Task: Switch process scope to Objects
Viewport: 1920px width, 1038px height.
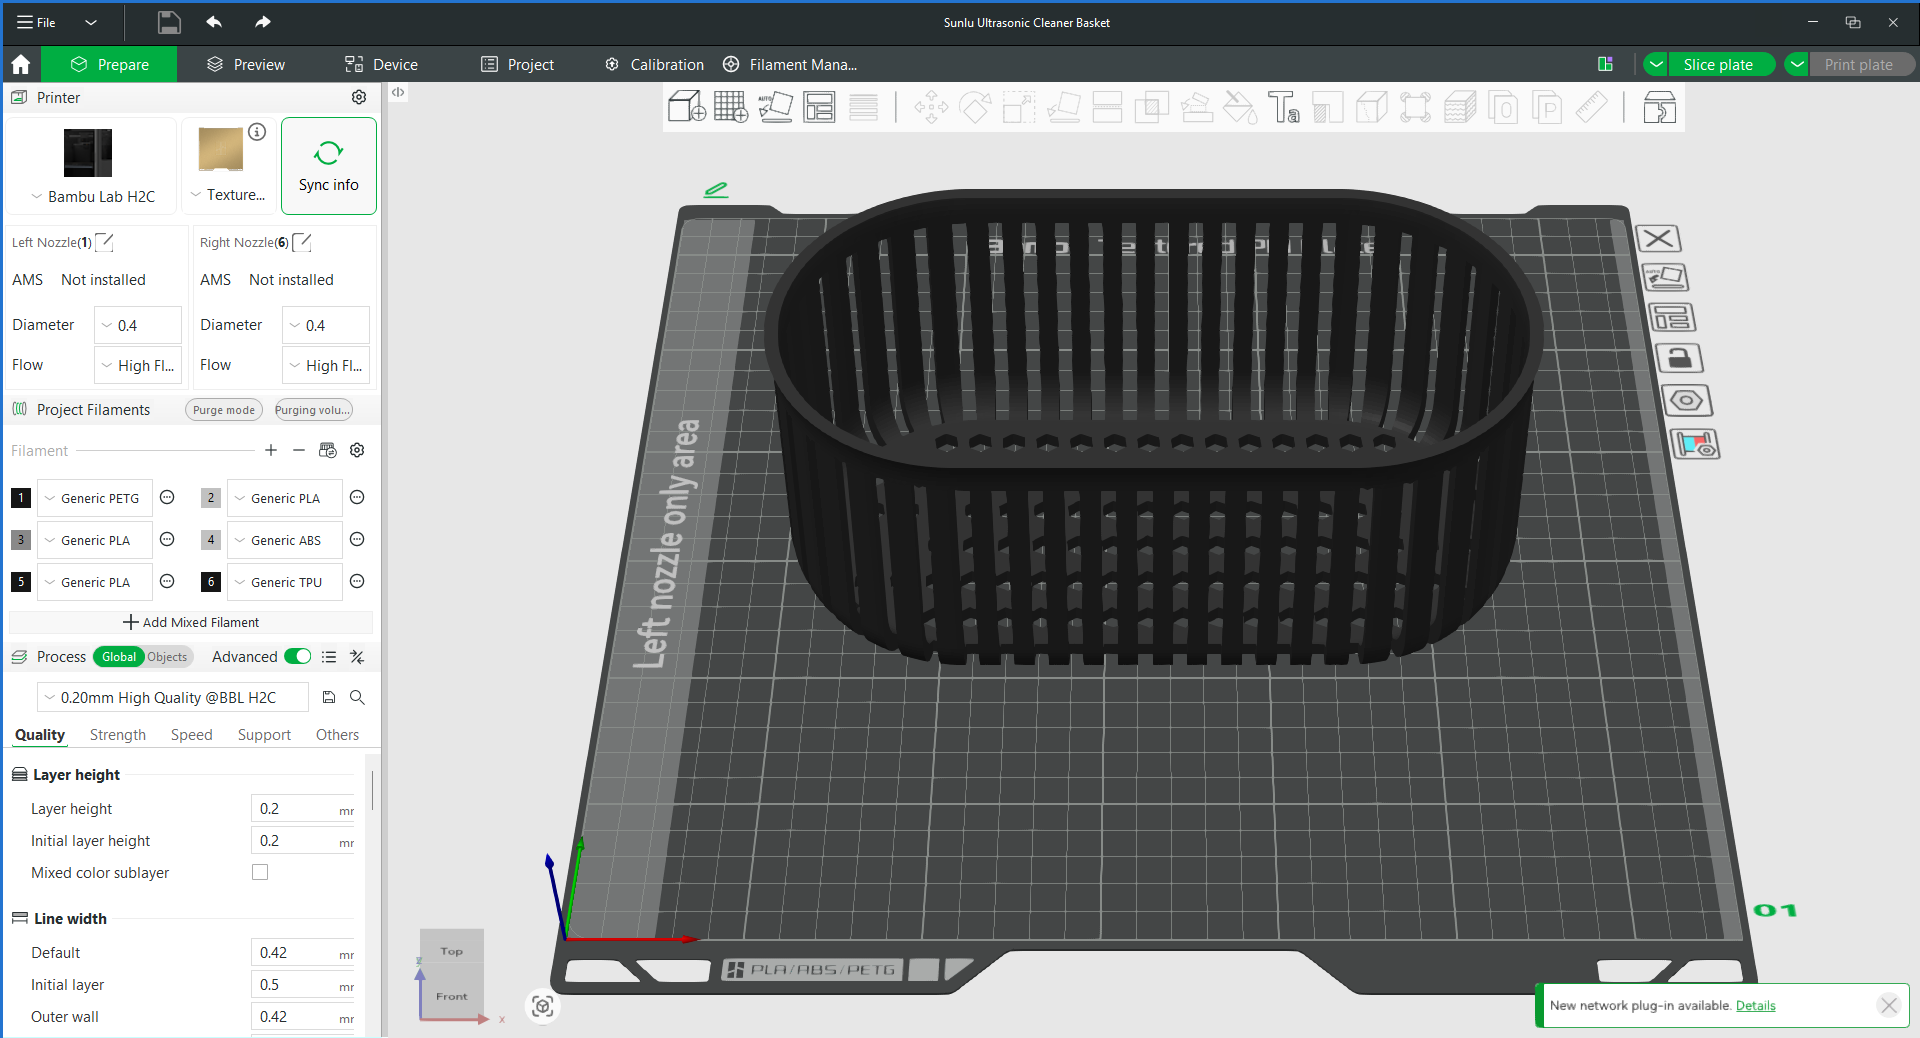Action: click(167, 657)
